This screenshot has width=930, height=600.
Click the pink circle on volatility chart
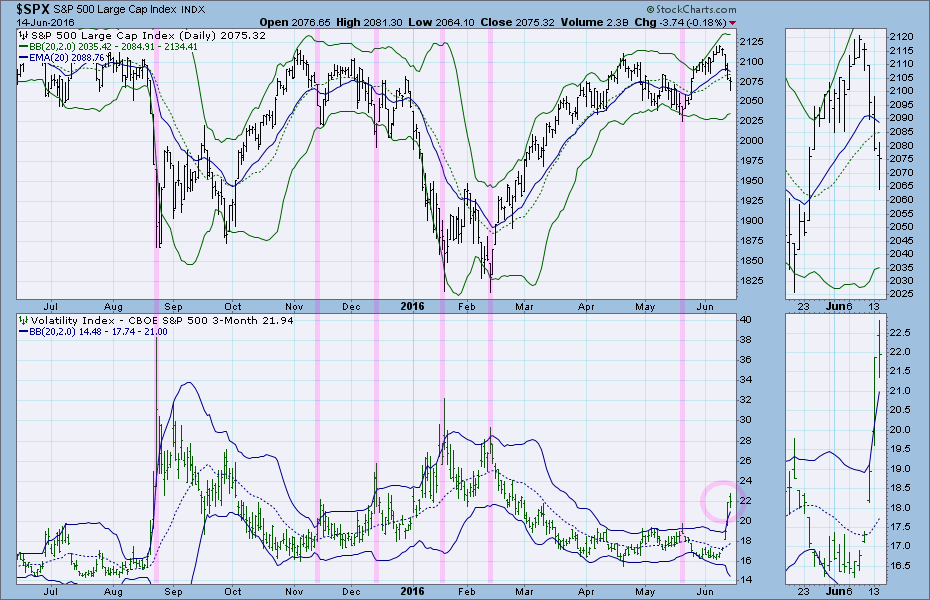point(722,499)
